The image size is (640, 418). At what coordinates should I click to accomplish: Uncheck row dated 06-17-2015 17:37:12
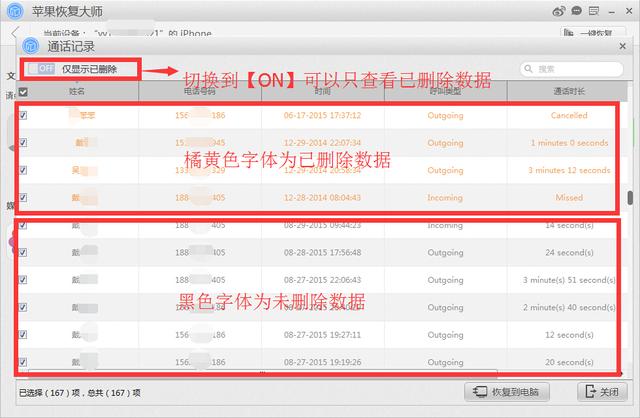coord(23,116)
